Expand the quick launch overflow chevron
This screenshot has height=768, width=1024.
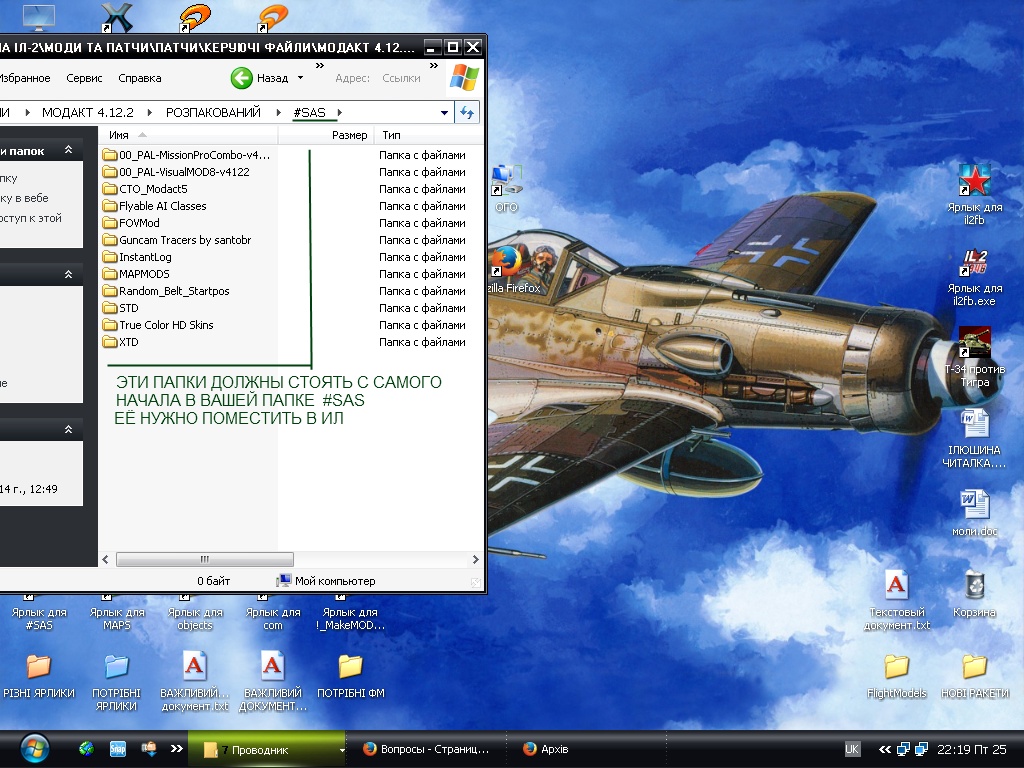176,748
